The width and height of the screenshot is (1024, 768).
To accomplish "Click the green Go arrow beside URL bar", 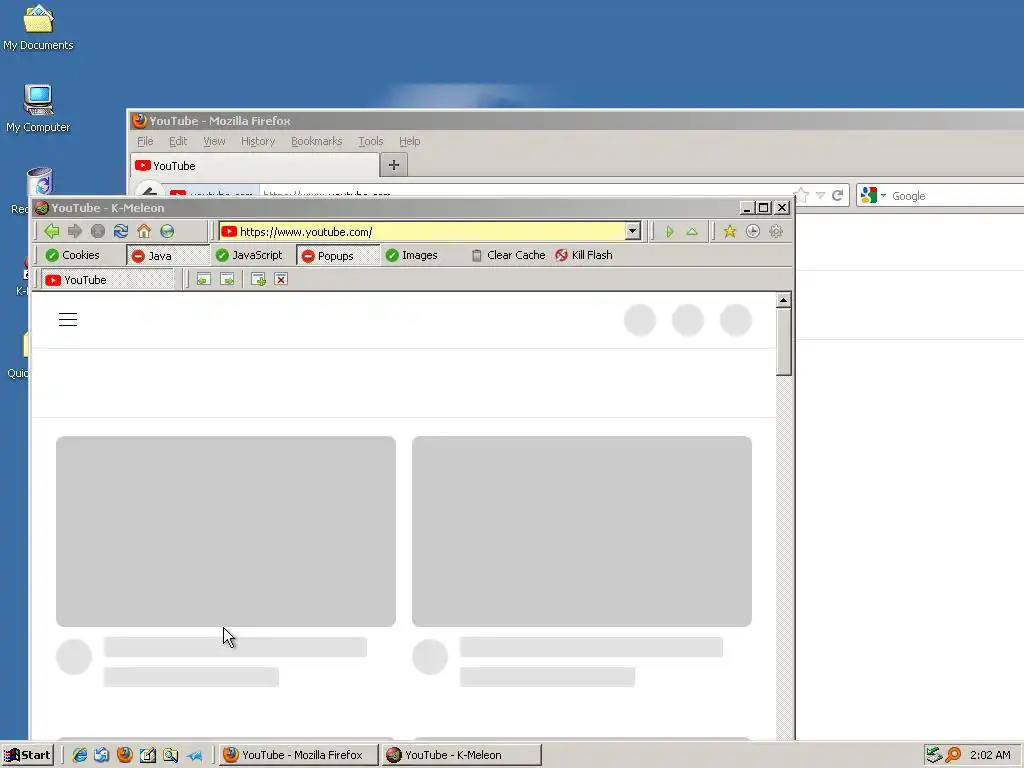I will tap(669, 232).
